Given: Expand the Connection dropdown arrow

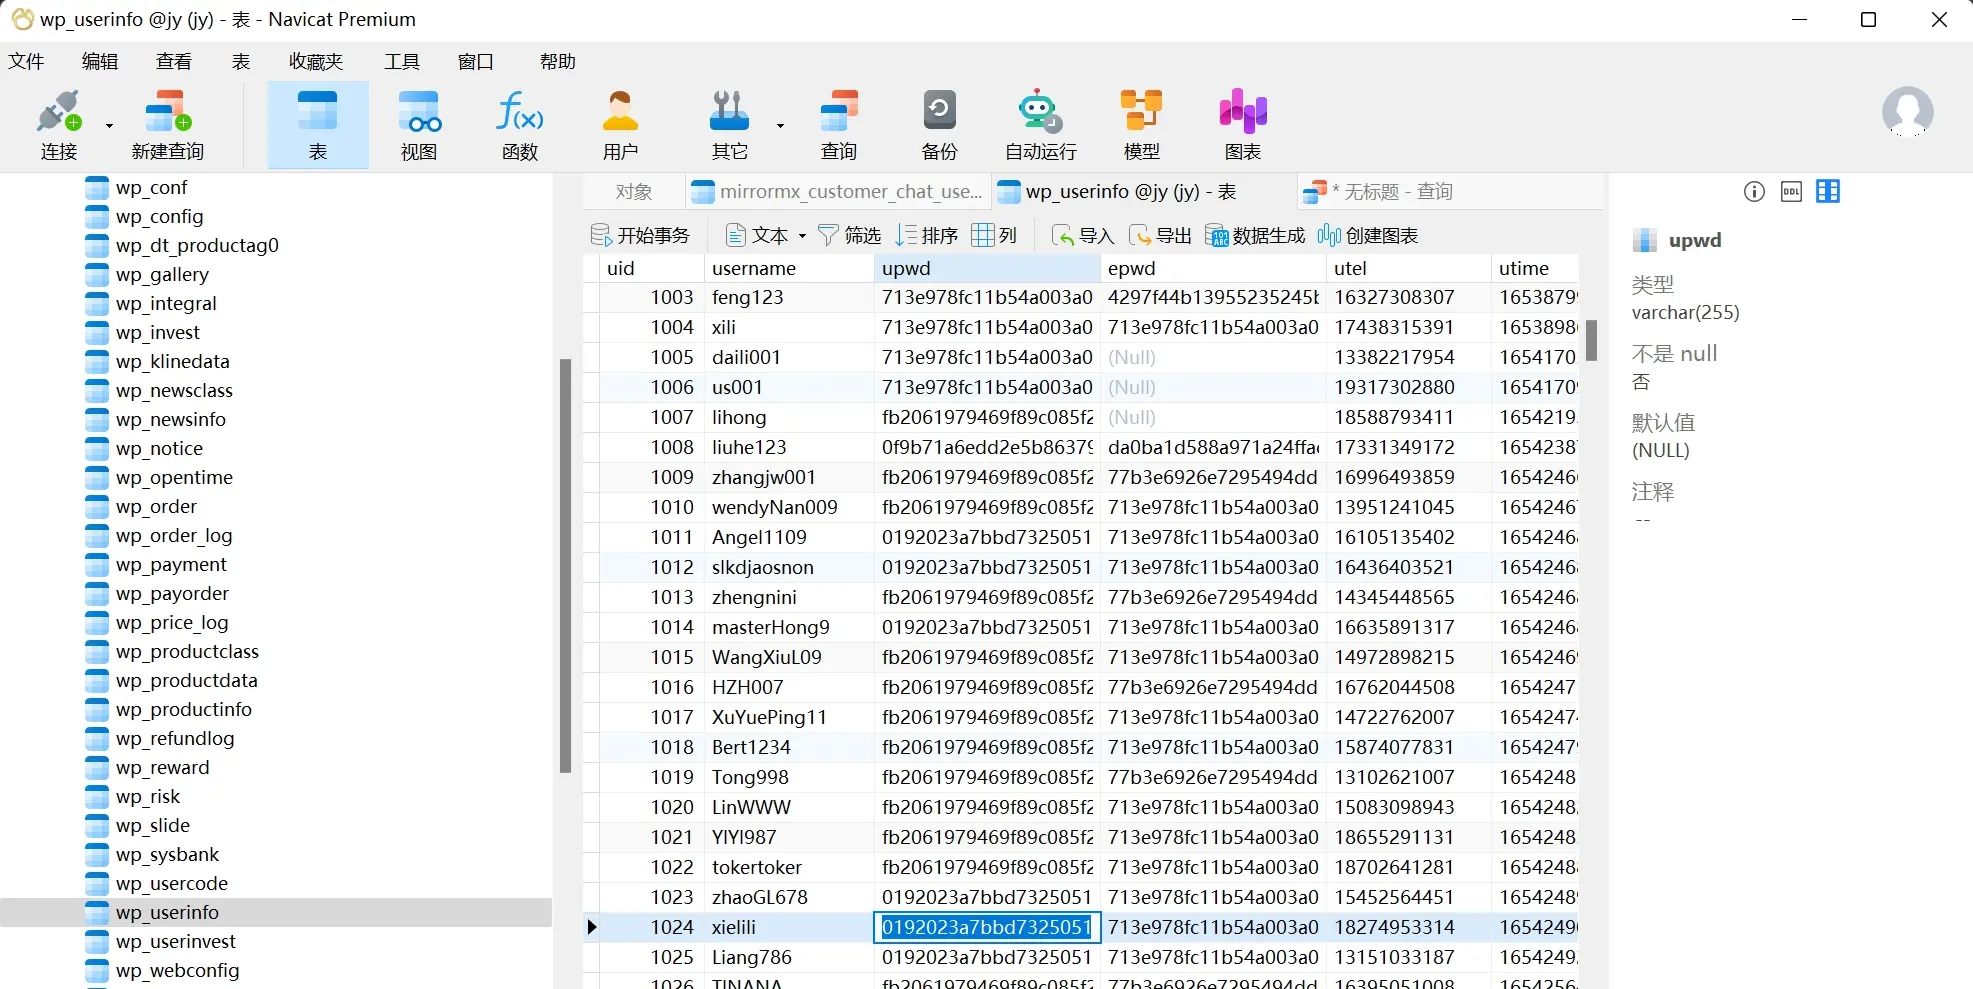Looking at the screenshot, I should [x=109, y=126].
